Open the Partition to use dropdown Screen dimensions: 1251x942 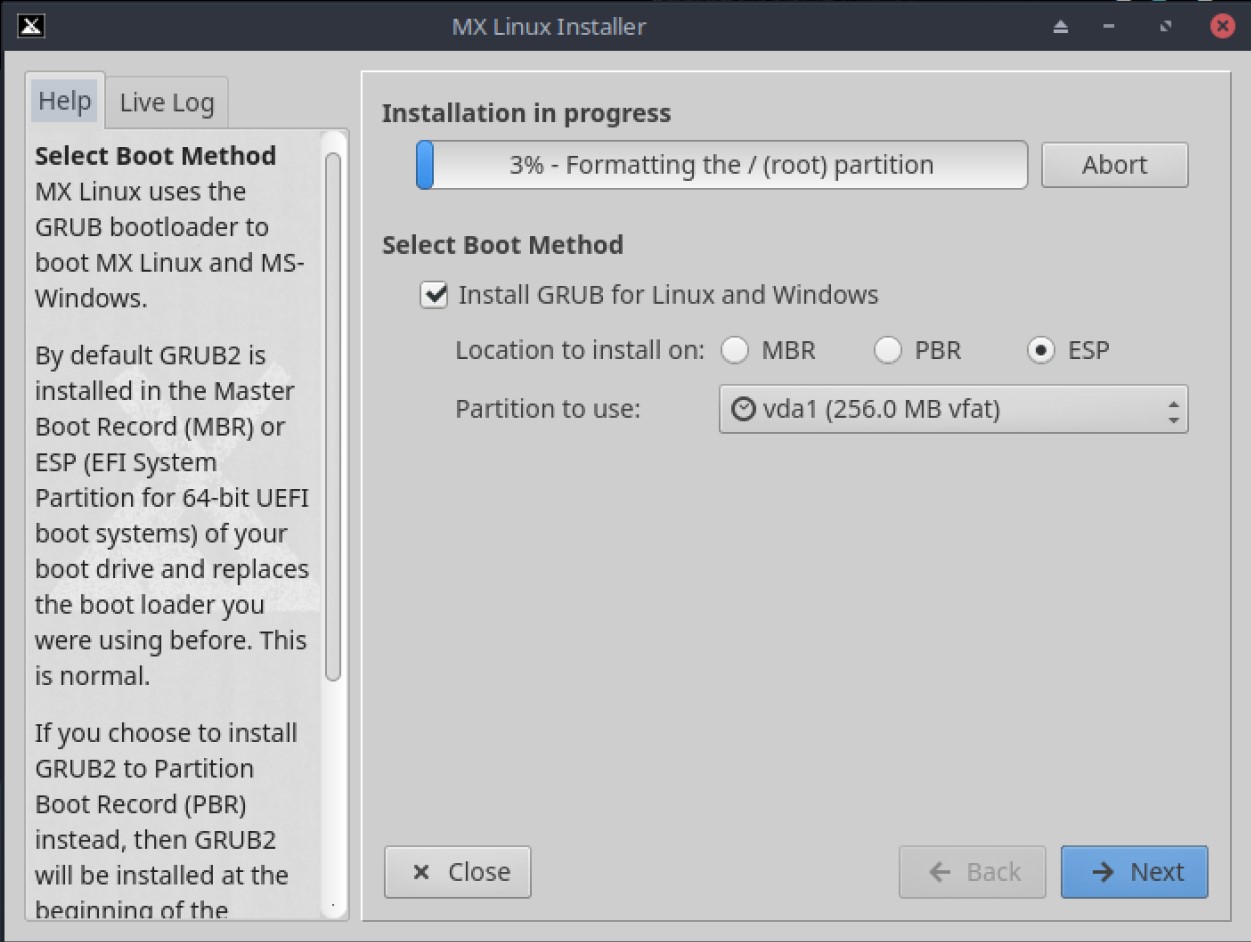click(x=953, y=409)
